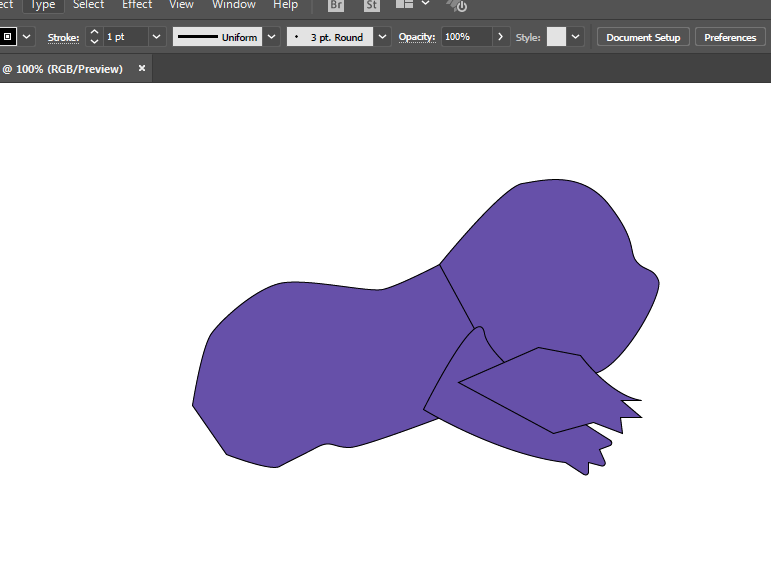Open the Effect menu
The width and height of the screenshot is (771, 561).
pos(137,5)
